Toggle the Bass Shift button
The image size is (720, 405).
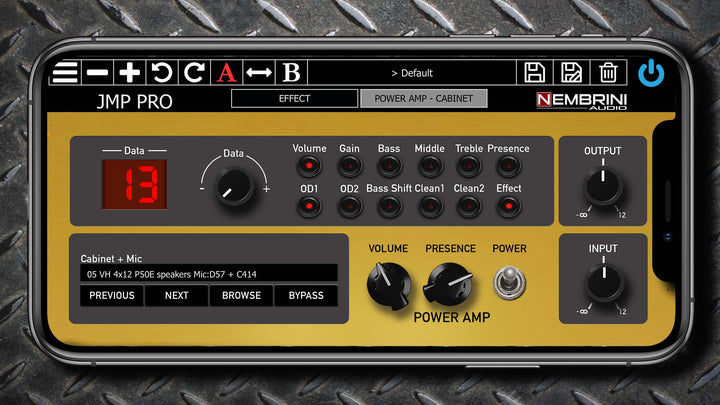coord(389,206)
